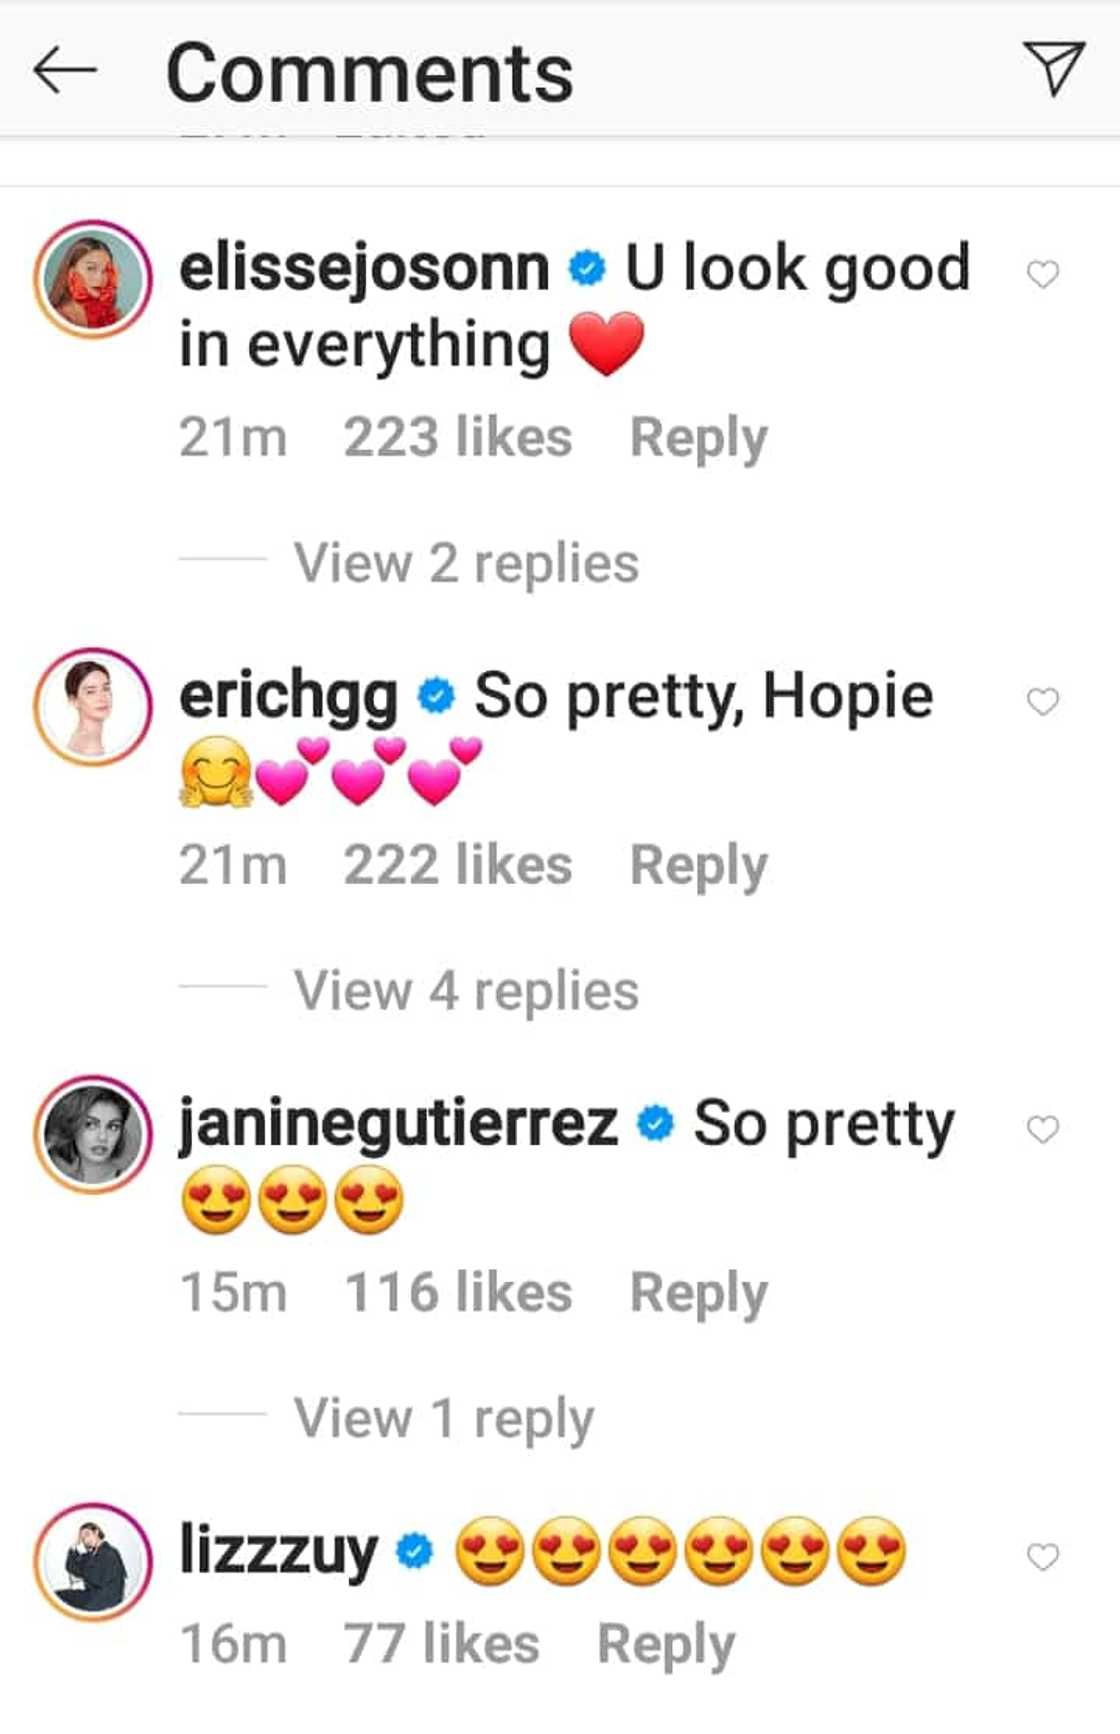Screen dimensions: 1120x1734
Task: Reply to janinegutierrez's comment
Action: click(698, 1293)
